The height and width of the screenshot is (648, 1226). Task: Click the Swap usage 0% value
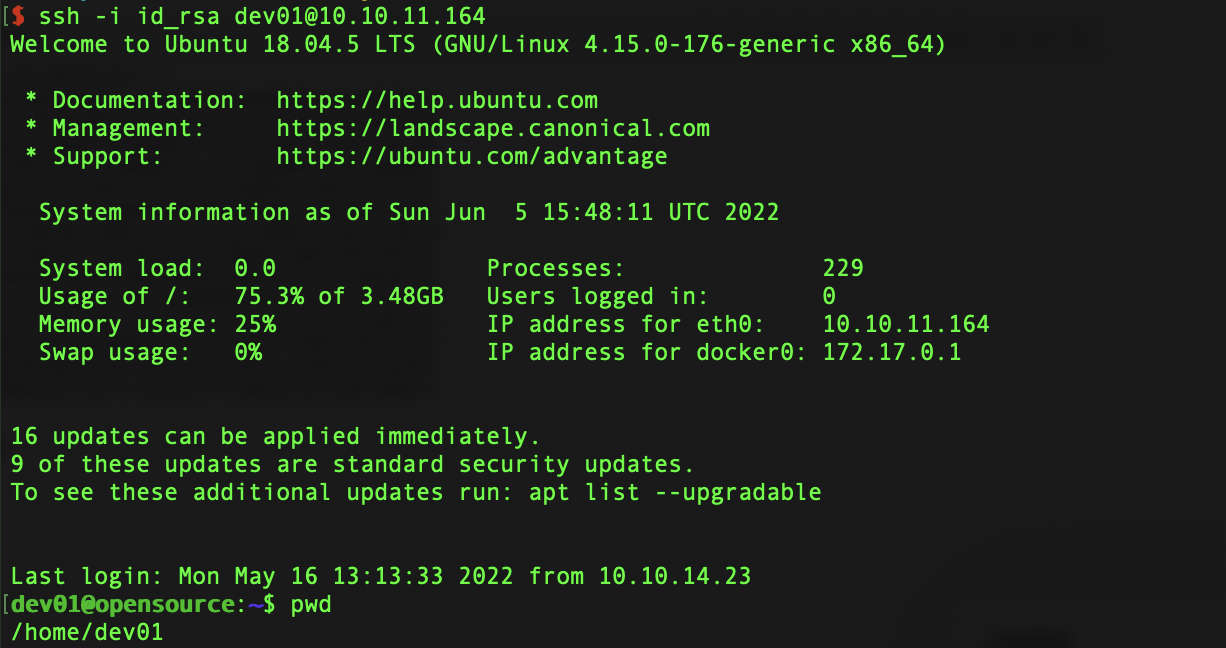(x=248, y=352)
